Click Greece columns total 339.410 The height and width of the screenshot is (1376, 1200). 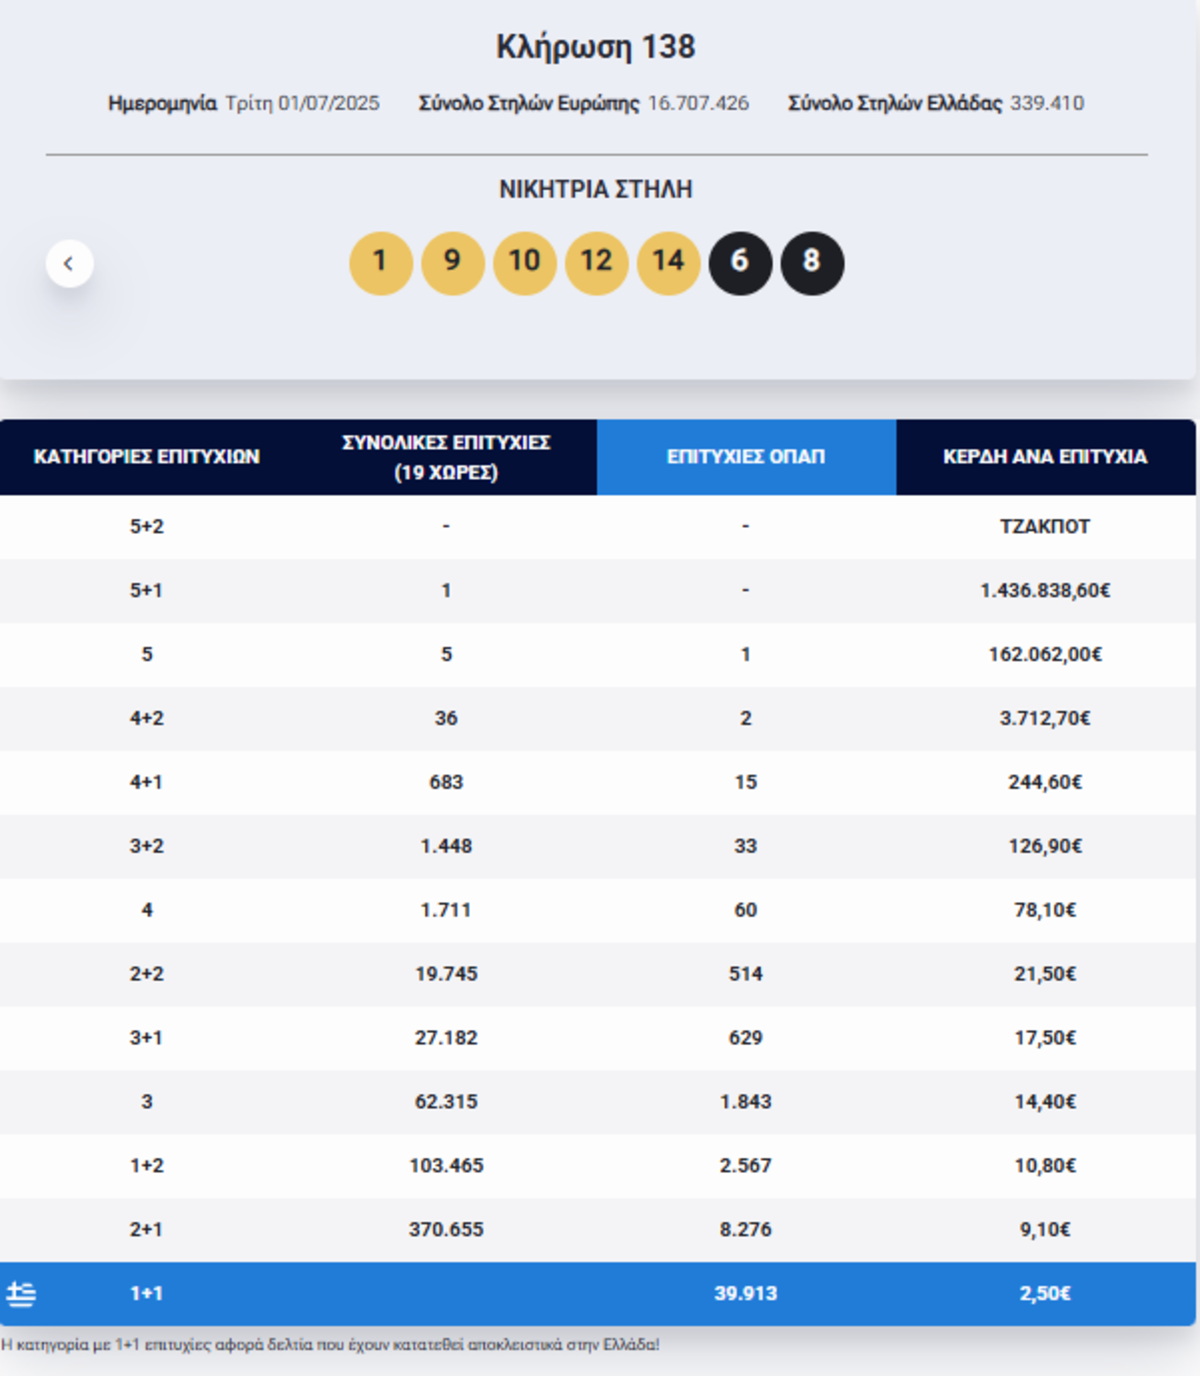click(x=1047, y=103)
